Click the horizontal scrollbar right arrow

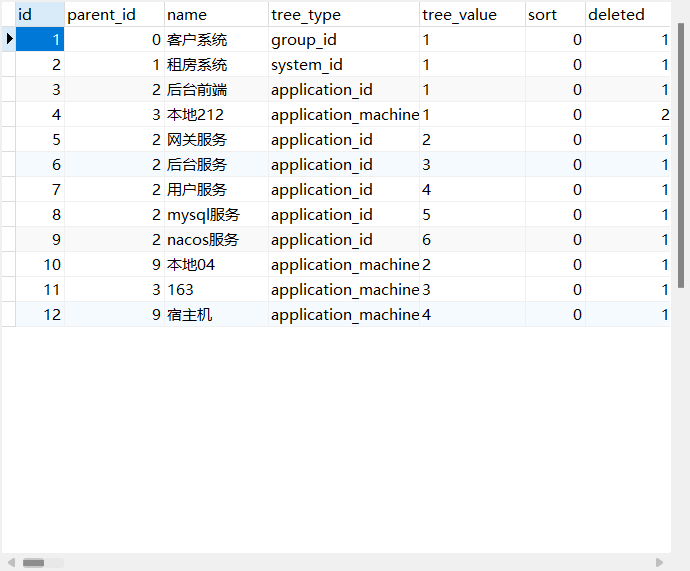[660, 563]
